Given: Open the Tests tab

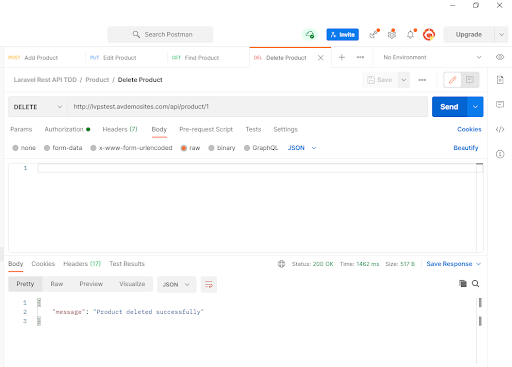Looking at the screenshot, I should [253, 129].
